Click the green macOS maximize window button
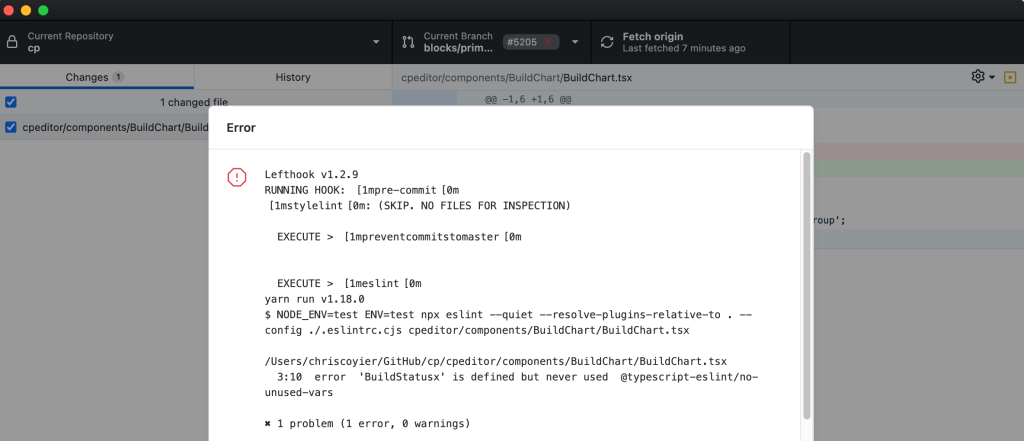 43,10
